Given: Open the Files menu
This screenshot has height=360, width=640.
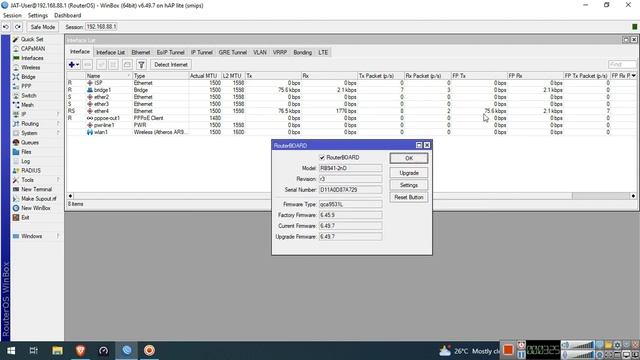Looking at the screenshot, I should (x=26, y=152).
